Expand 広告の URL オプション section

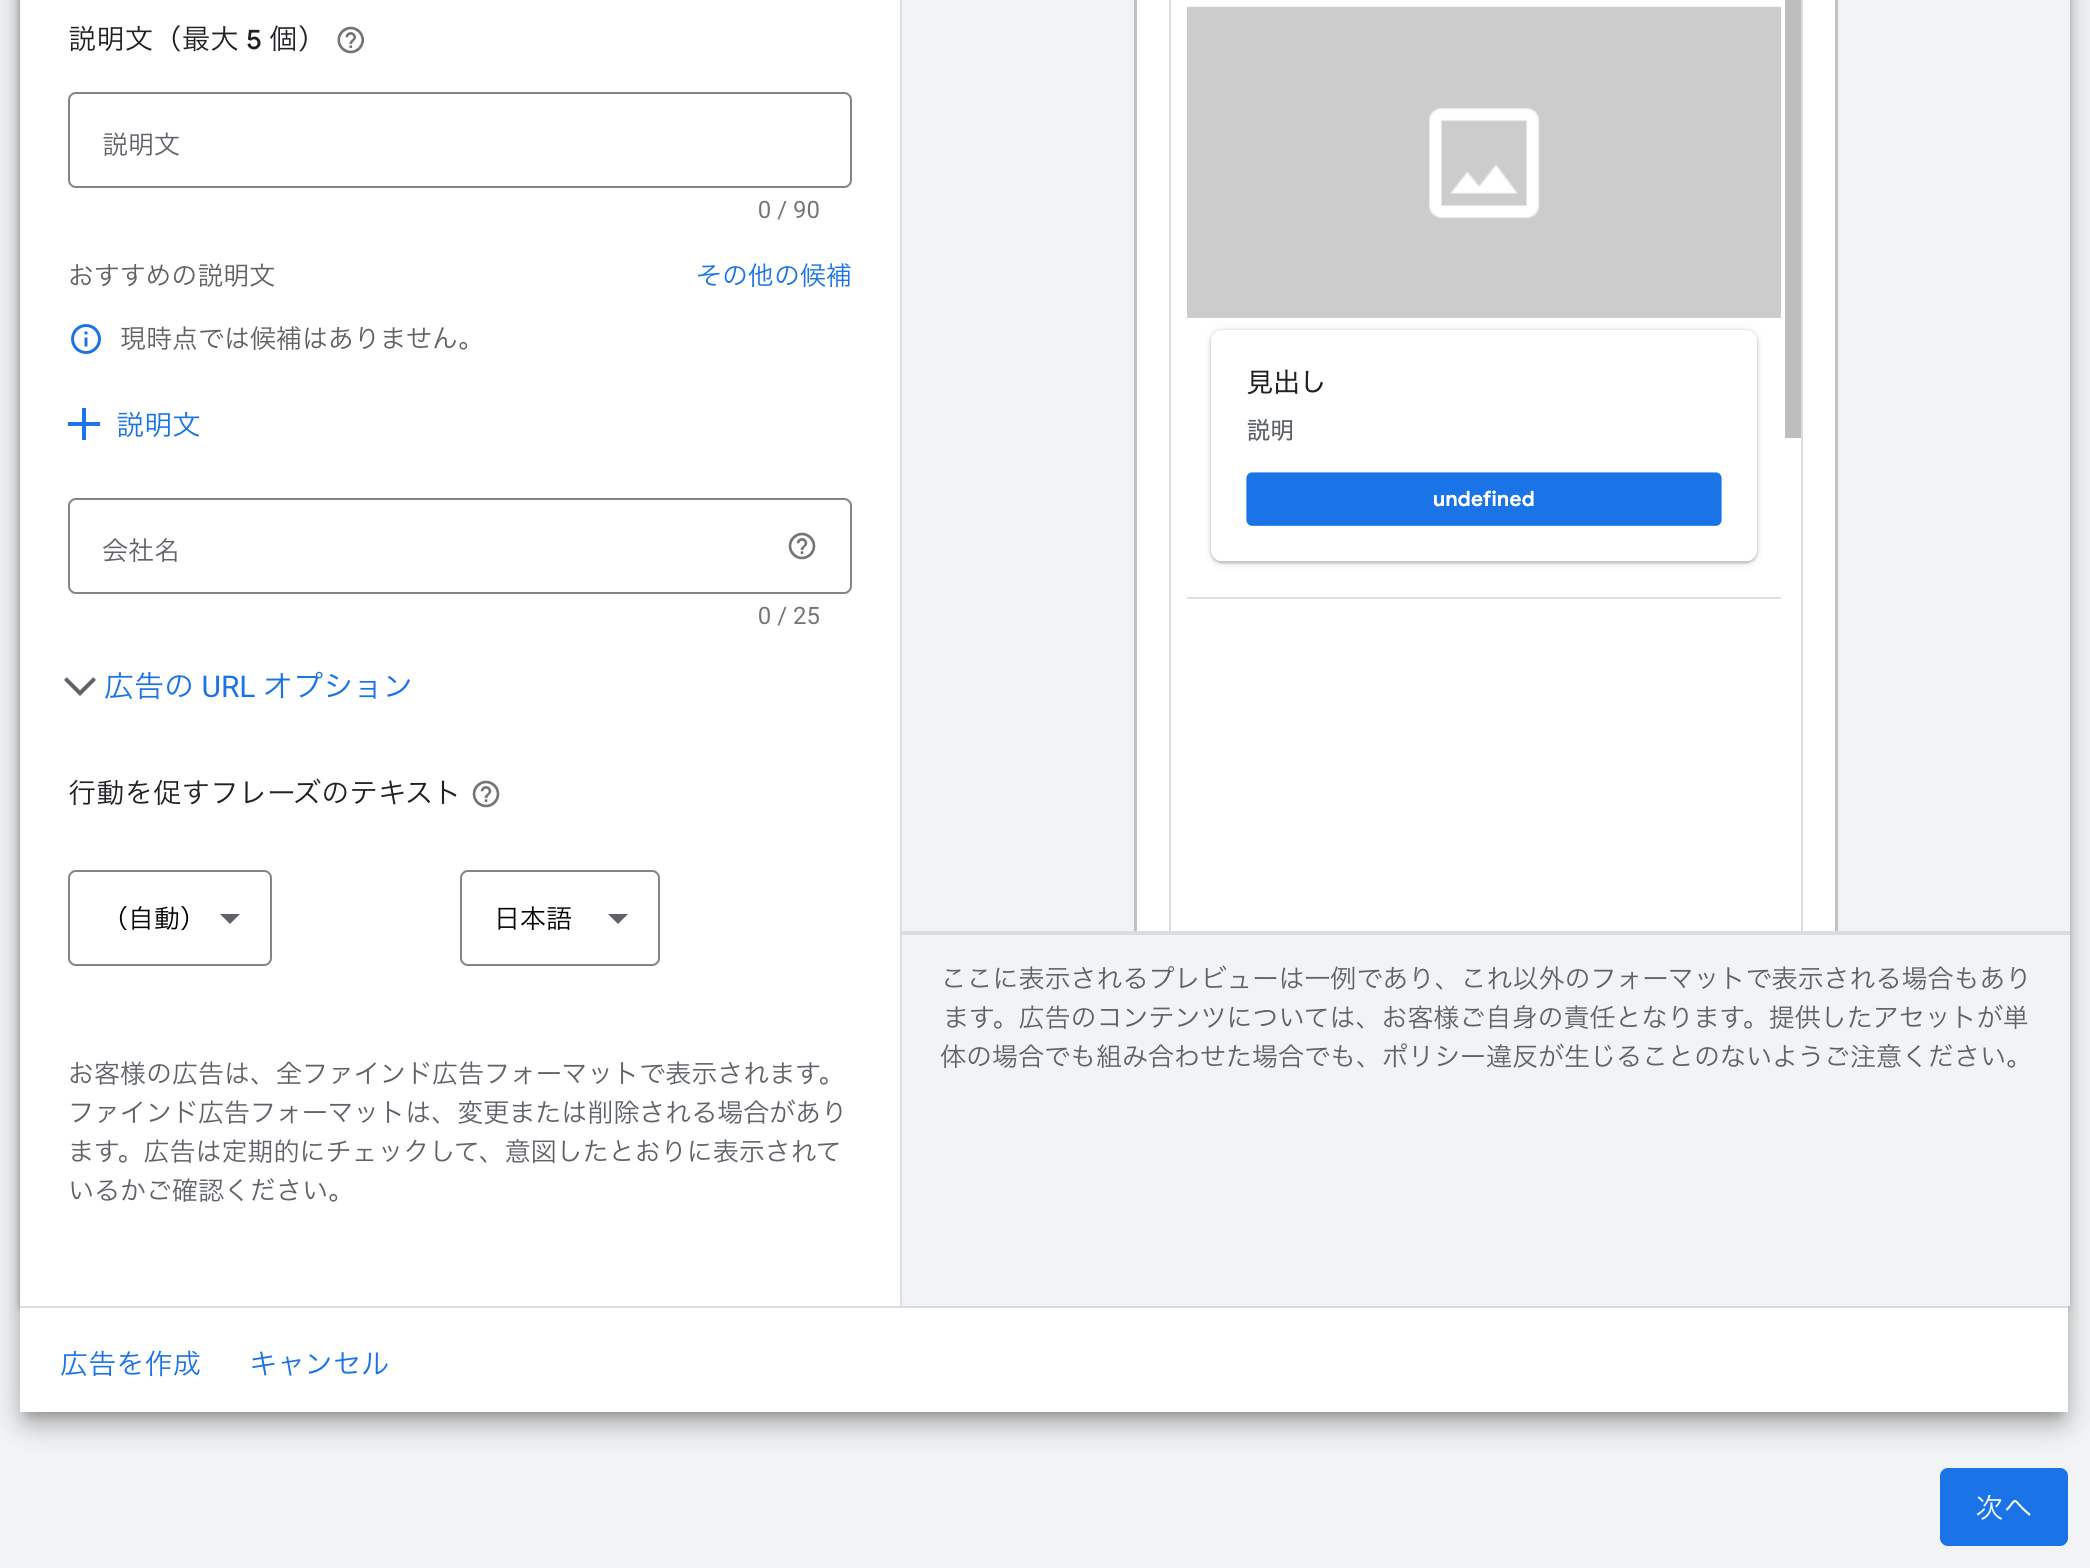[x=239, y=686]
